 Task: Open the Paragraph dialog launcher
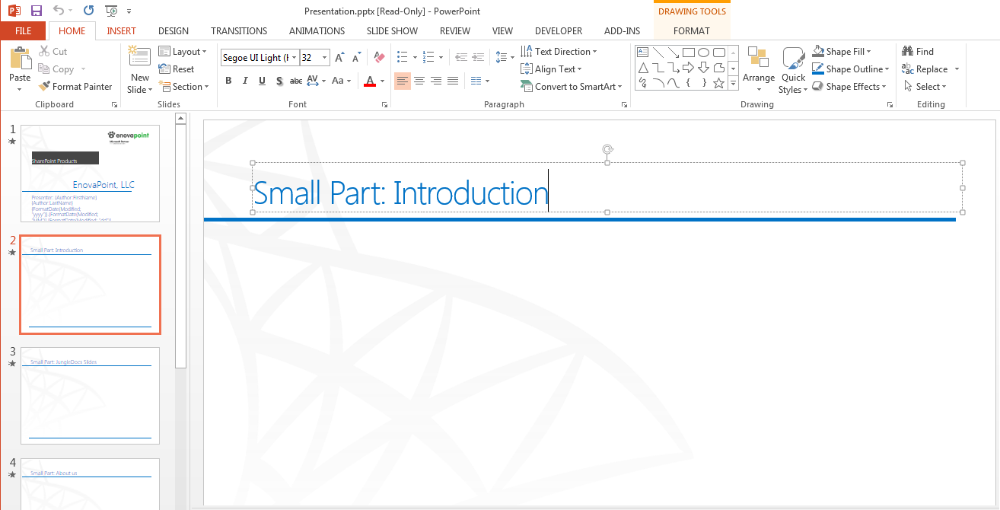(x=623, y=105)
